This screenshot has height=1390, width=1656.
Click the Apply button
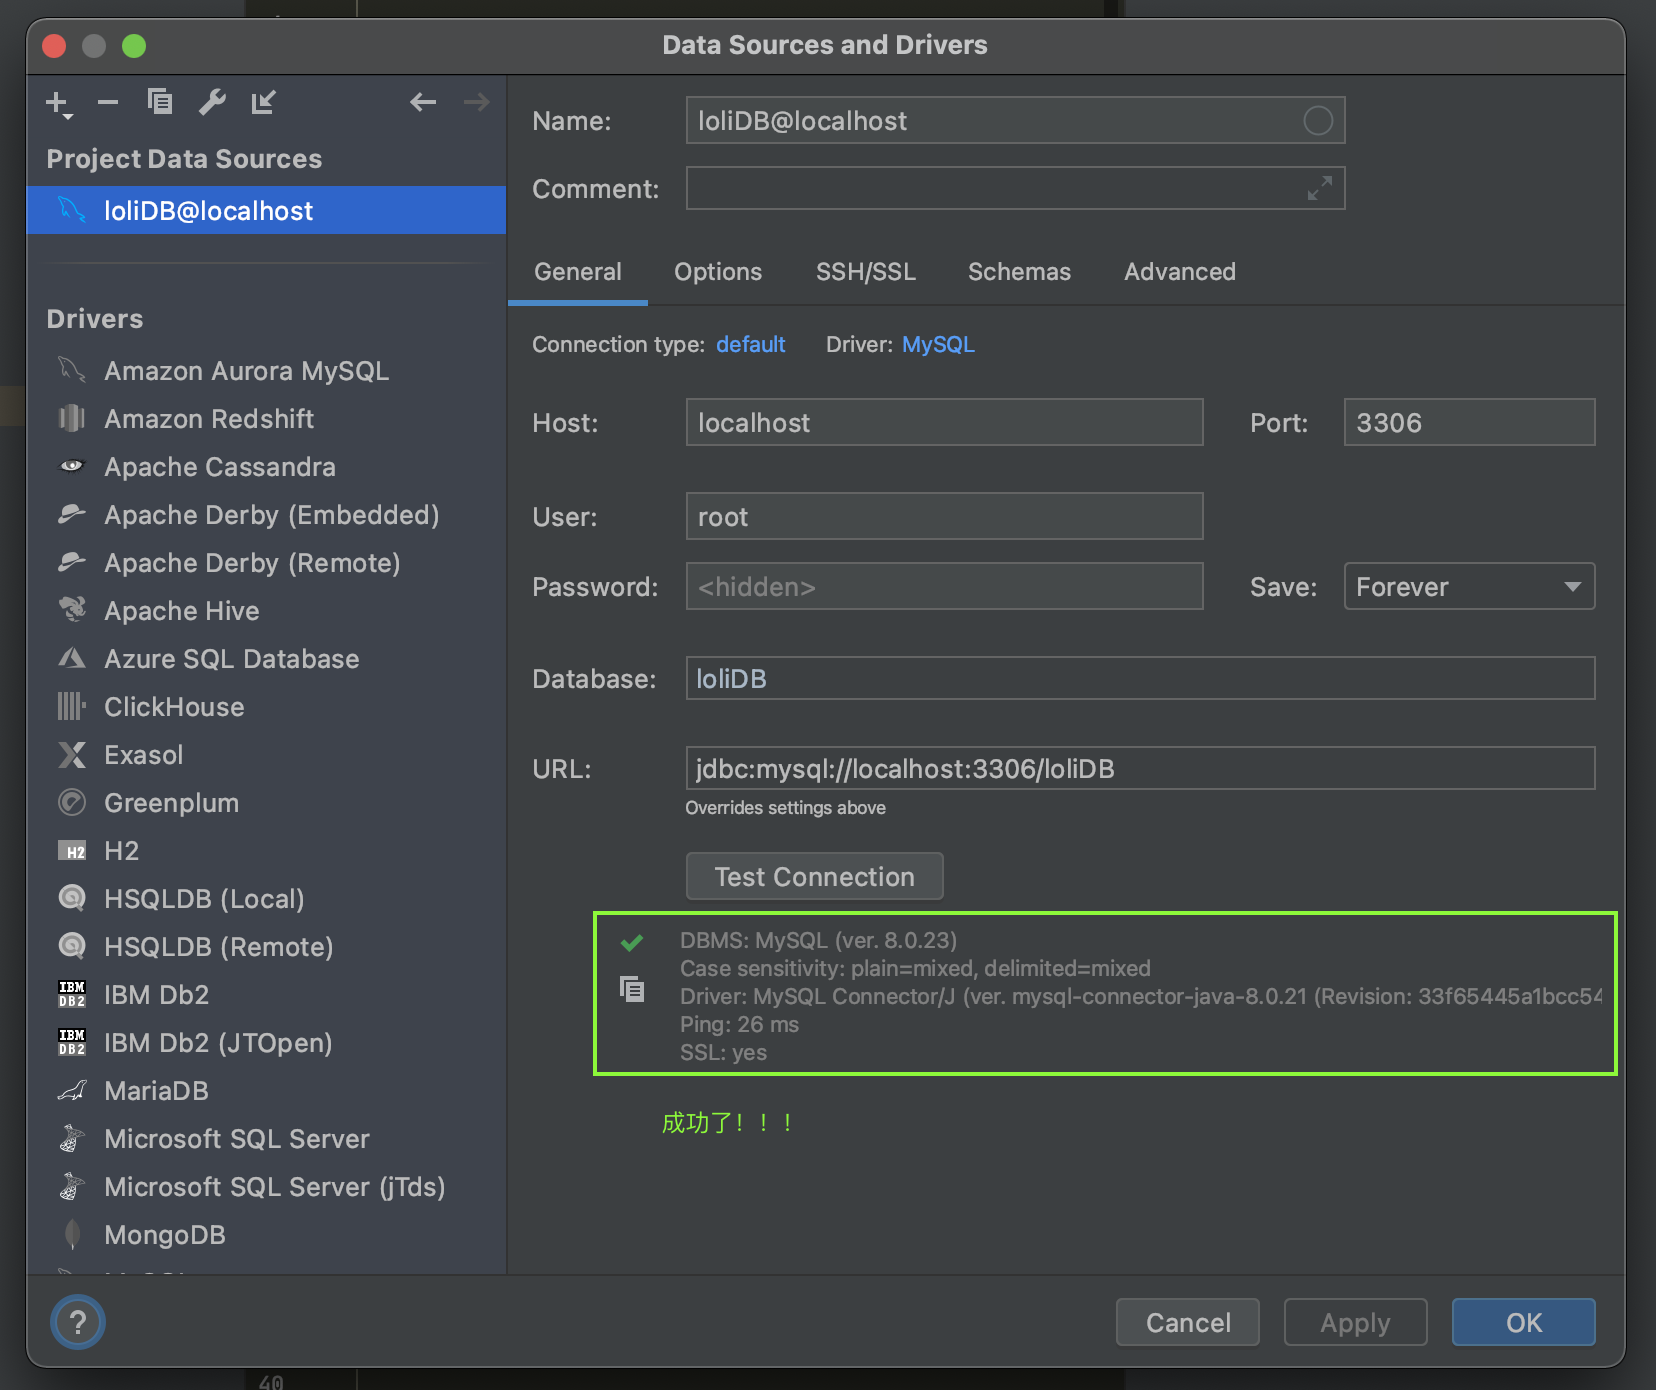(1355, 1322)
